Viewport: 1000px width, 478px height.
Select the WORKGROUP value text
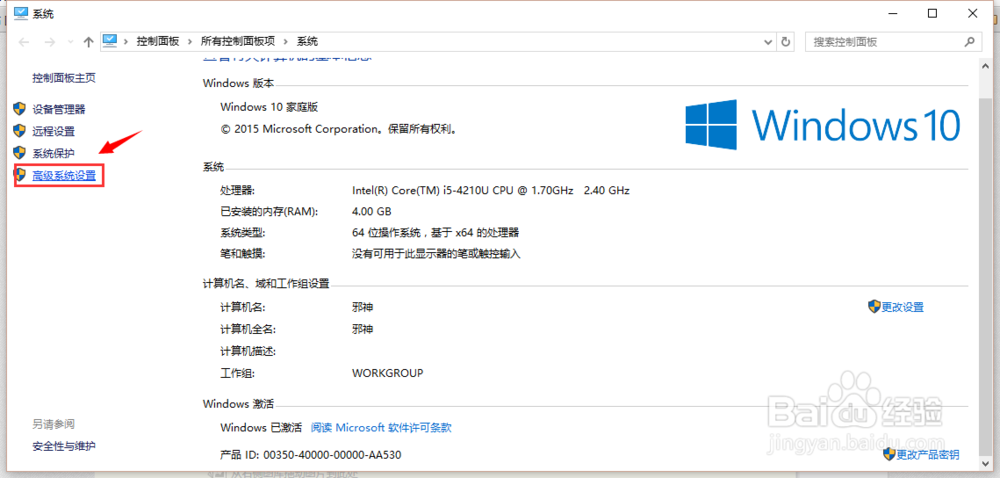pos(387,373)
